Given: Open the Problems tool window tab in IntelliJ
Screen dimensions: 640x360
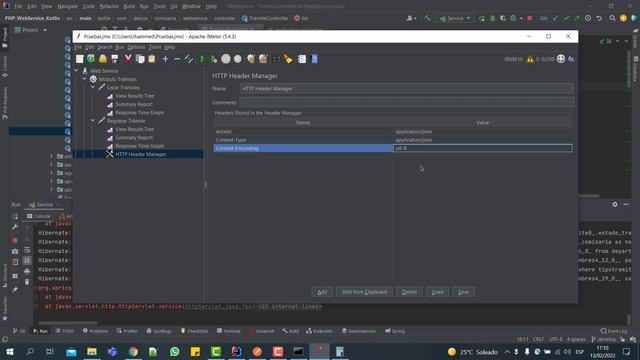Looking at the screenshot, I should (x=95, y=331).
